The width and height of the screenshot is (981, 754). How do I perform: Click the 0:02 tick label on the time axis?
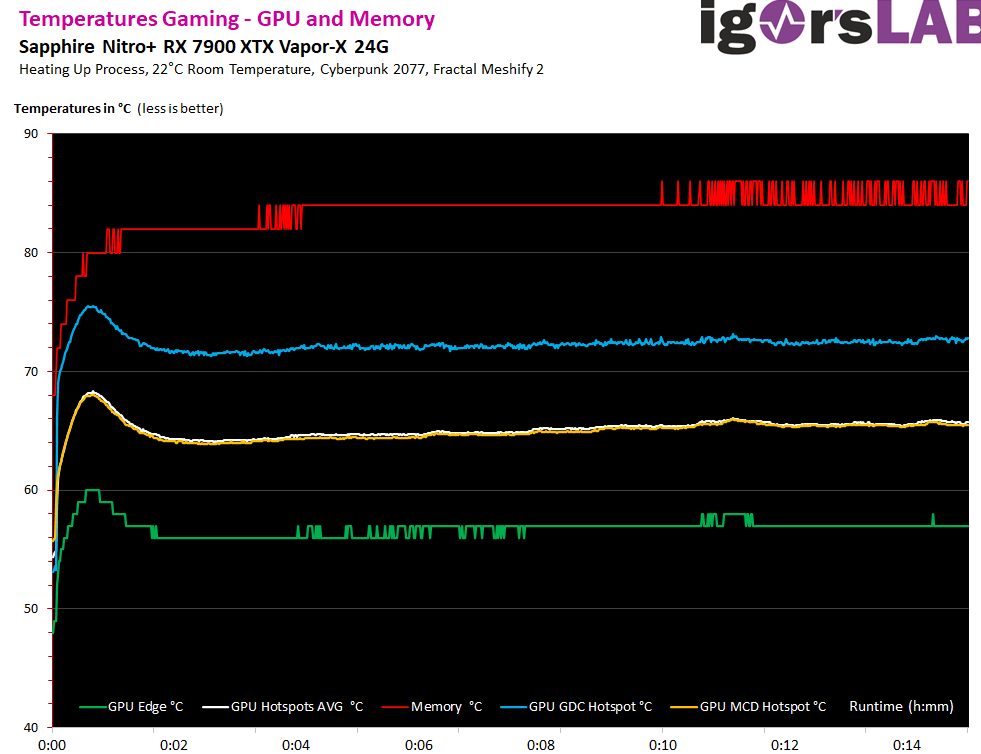pos(174,745)
